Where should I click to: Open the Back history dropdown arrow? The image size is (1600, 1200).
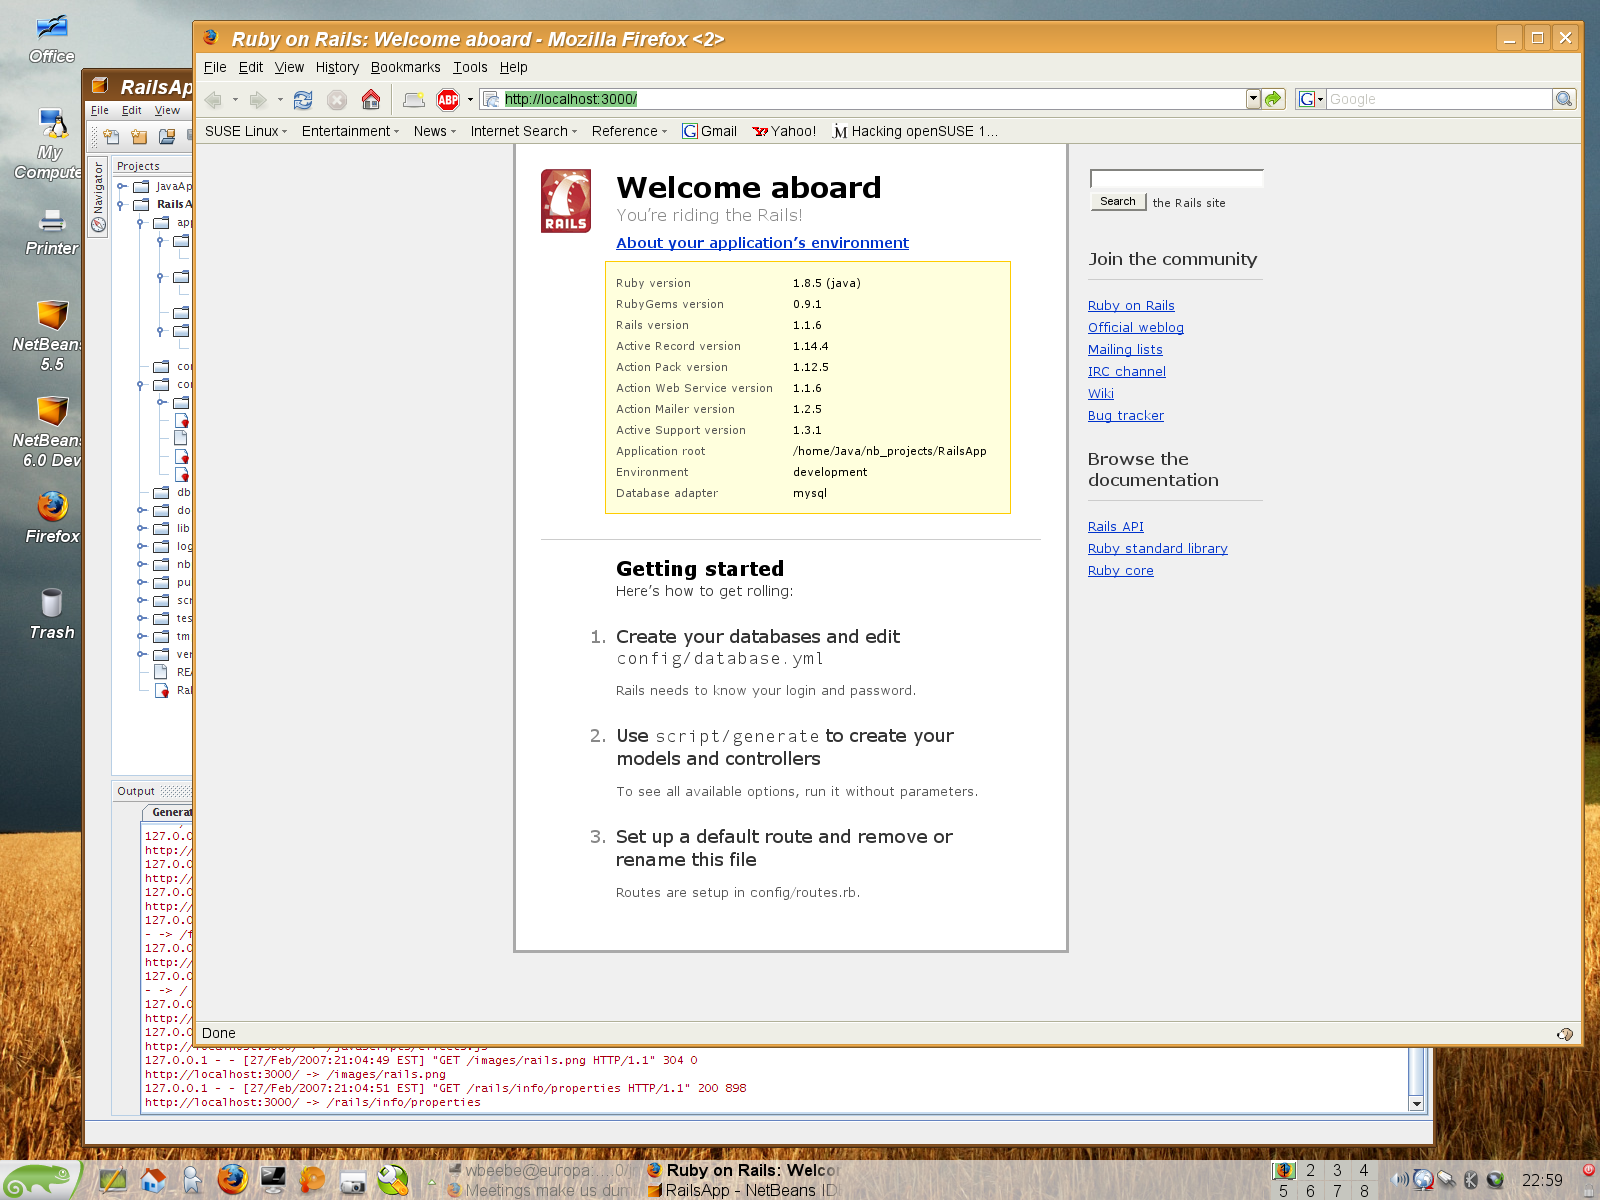click(235, 99)
